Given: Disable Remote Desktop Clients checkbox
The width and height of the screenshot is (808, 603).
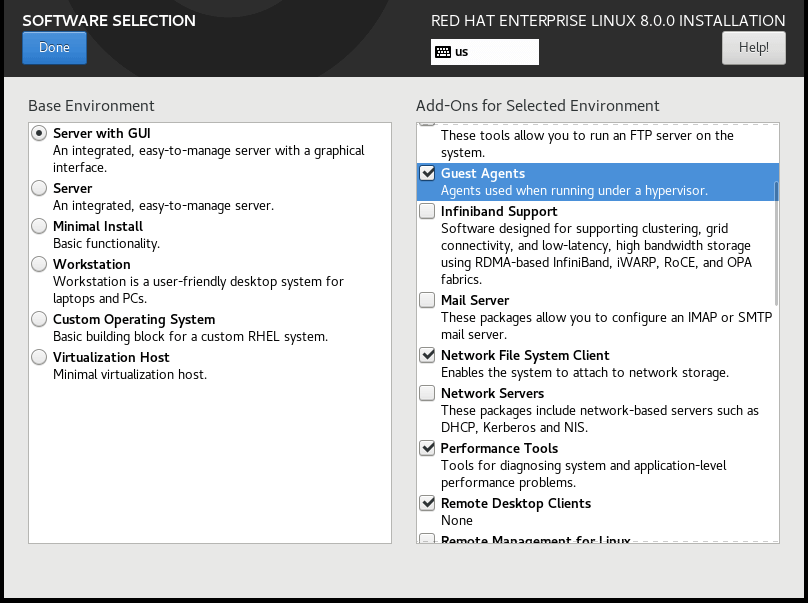Looking at the screenshot, I should point(427,503).
